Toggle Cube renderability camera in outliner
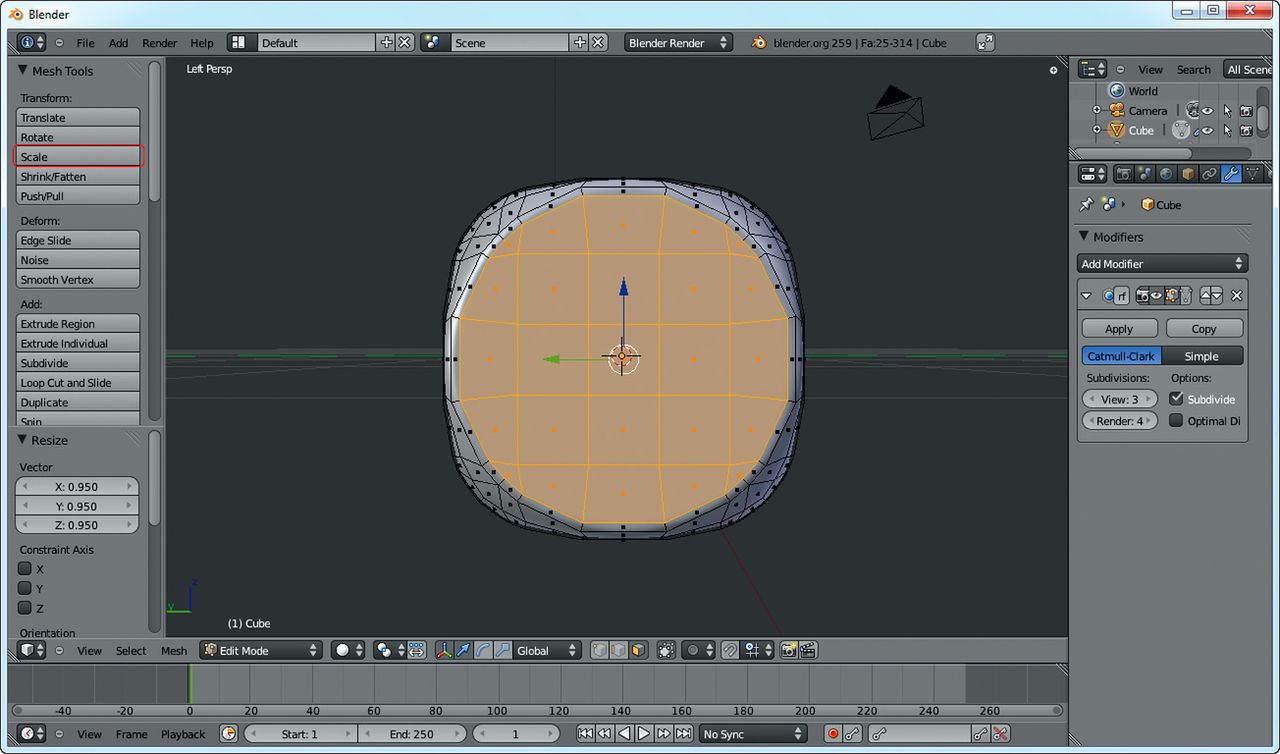Image resolution: width=1280 pixels, height=754 pixels. (1246, 131)
